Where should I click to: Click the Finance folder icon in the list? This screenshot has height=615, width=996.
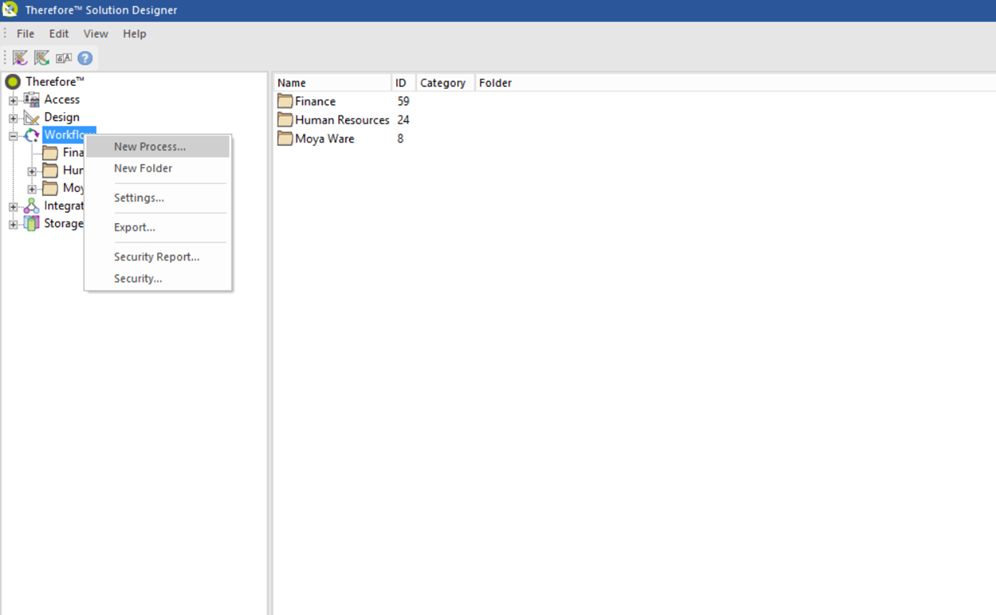tap(285, 101)
